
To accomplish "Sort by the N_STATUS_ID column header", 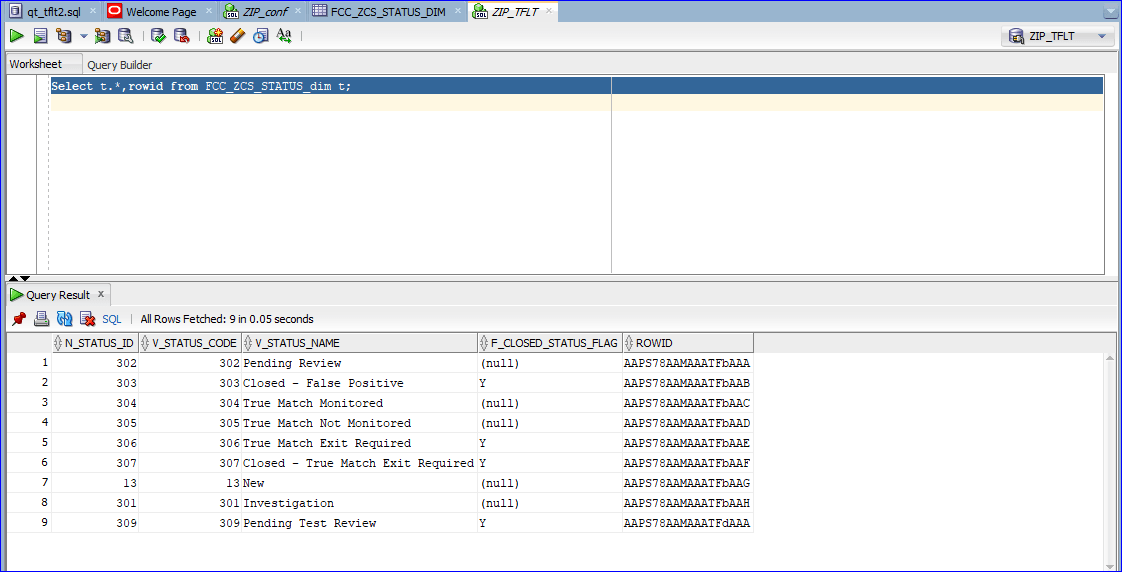I will [95, 343].
